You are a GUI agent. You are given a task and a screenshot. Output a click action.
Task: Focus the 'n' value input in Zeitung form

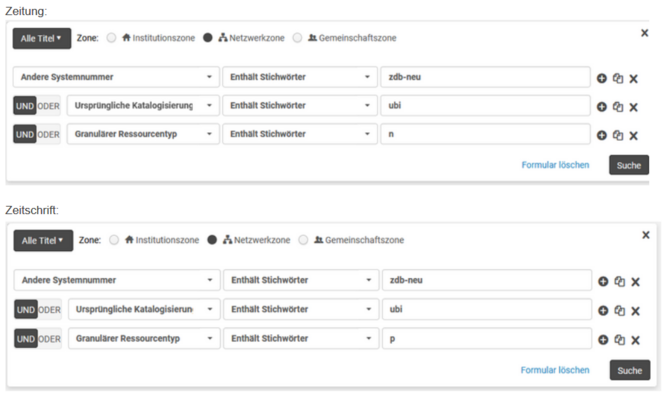tap(485, 134)
